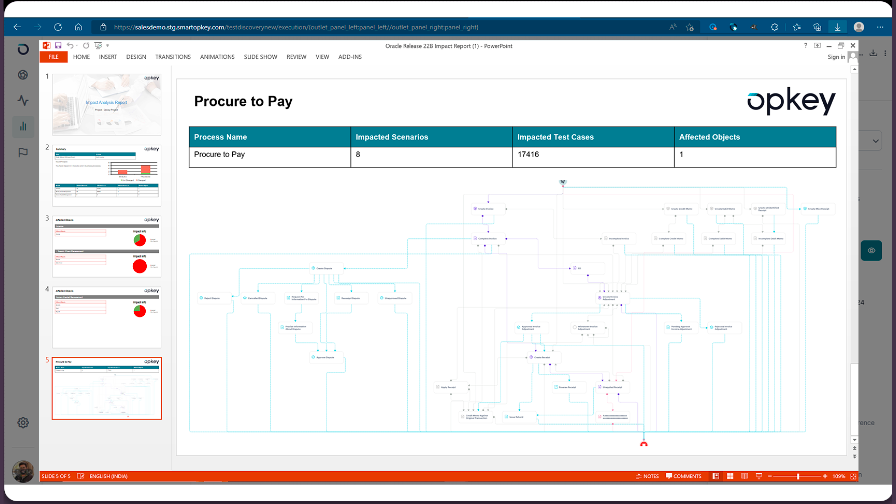Image resolution: width=896 pixels, height=504 pixels.
Task: Click the 109% zoom level
Action: [838, 476]
